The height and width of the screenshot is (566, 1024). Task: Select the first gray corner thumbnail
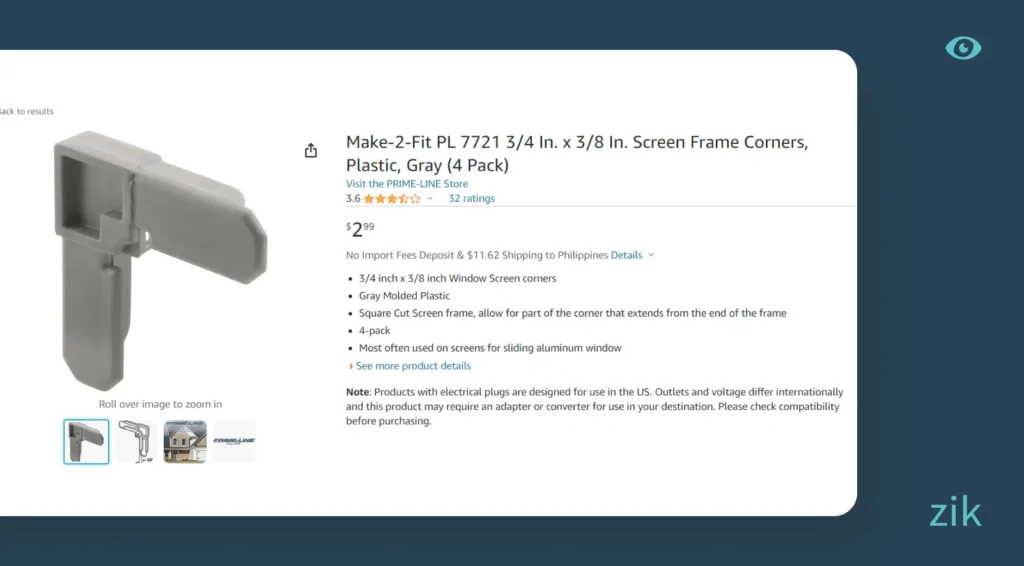point(86,441)
